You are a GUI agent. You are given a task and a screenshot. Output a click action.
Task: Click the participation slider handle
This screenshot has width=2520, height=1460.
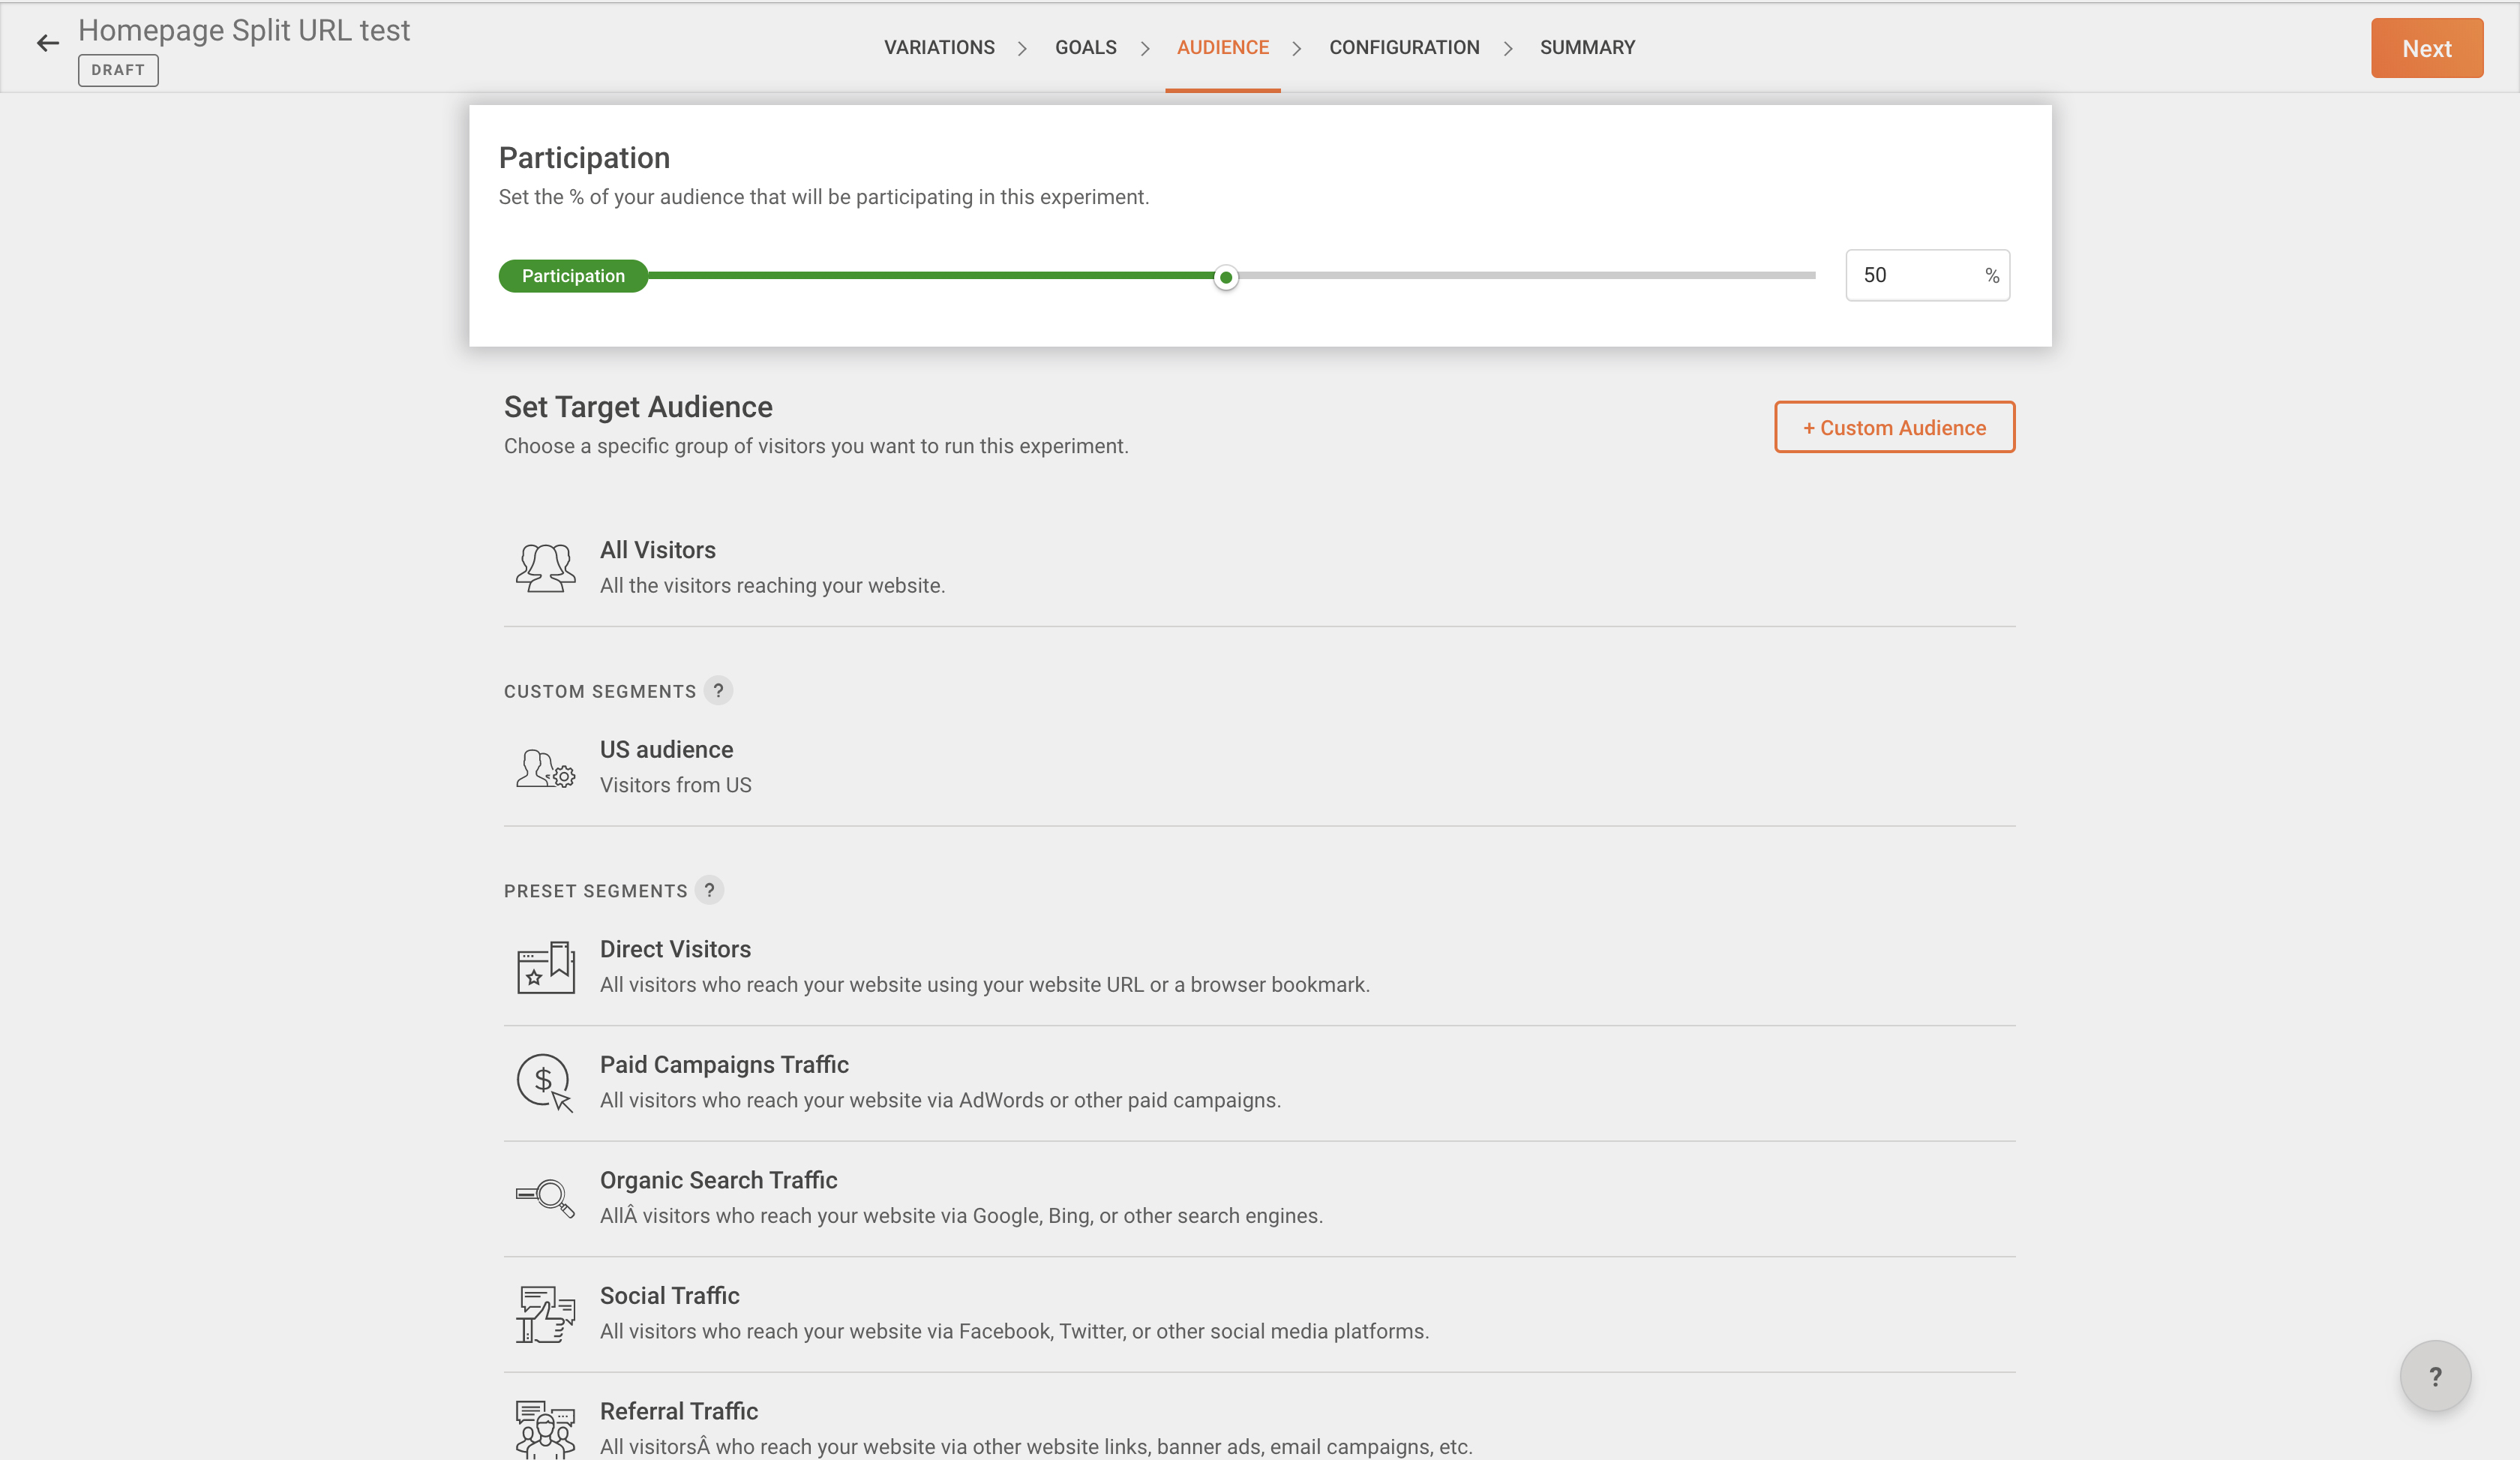(x=1225, y=277)
